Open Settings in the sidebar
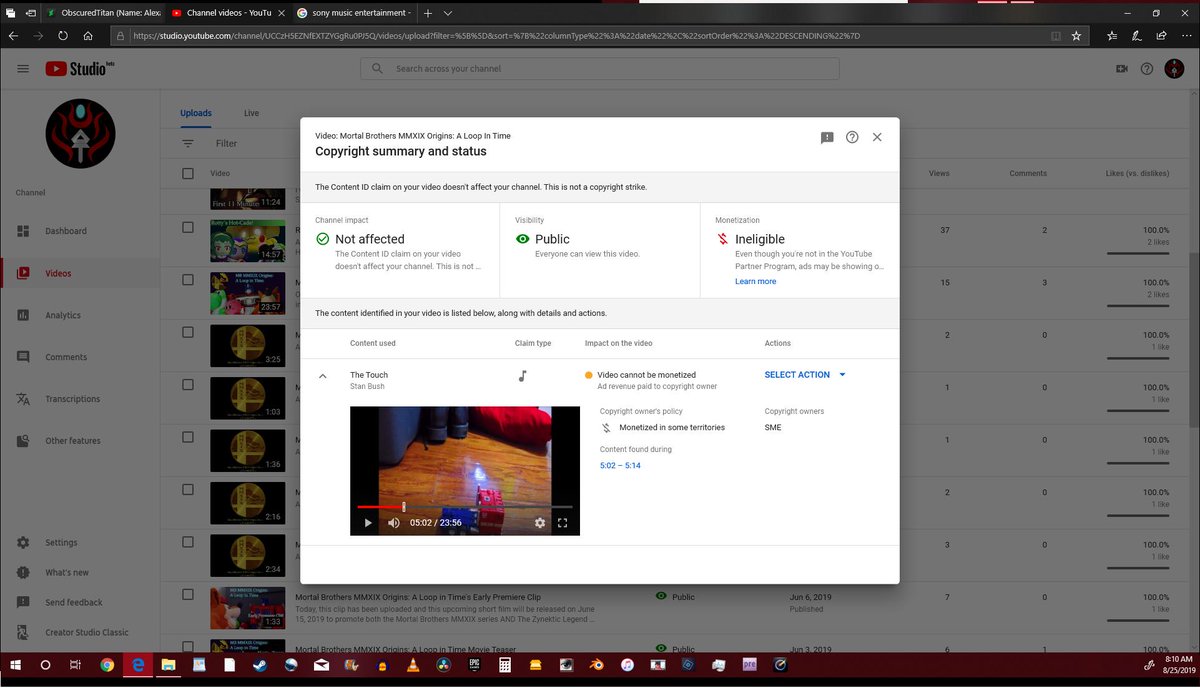The width and height of the screenshot is (1200, 688). tap(80, 543)
